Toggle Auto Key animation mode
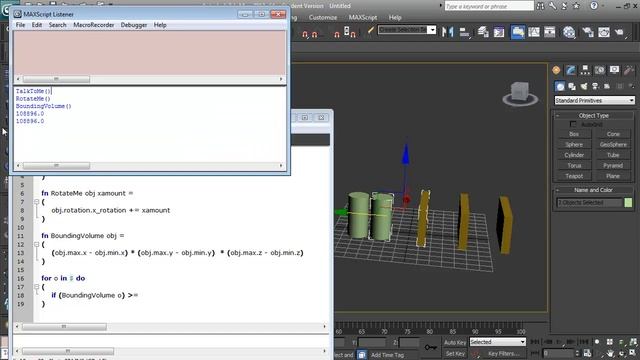This screenshot has width=640, height=360. [x=455, y=342]
